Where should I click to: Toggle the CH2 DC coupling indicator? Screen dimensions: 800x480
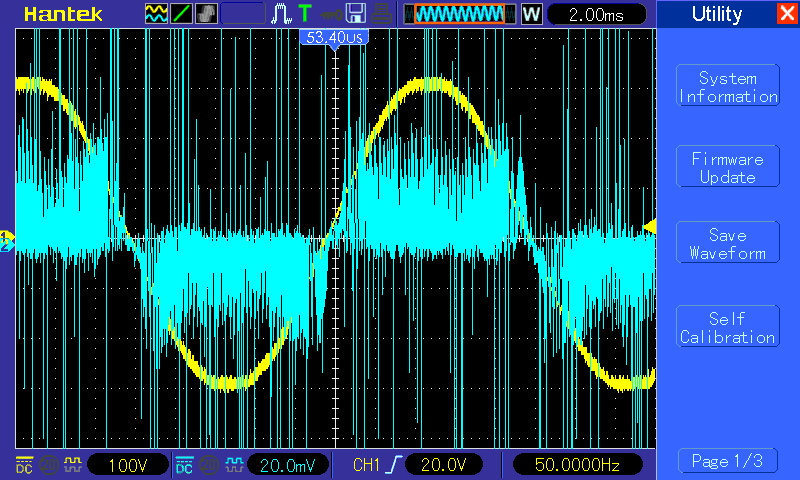pos(184,465)
